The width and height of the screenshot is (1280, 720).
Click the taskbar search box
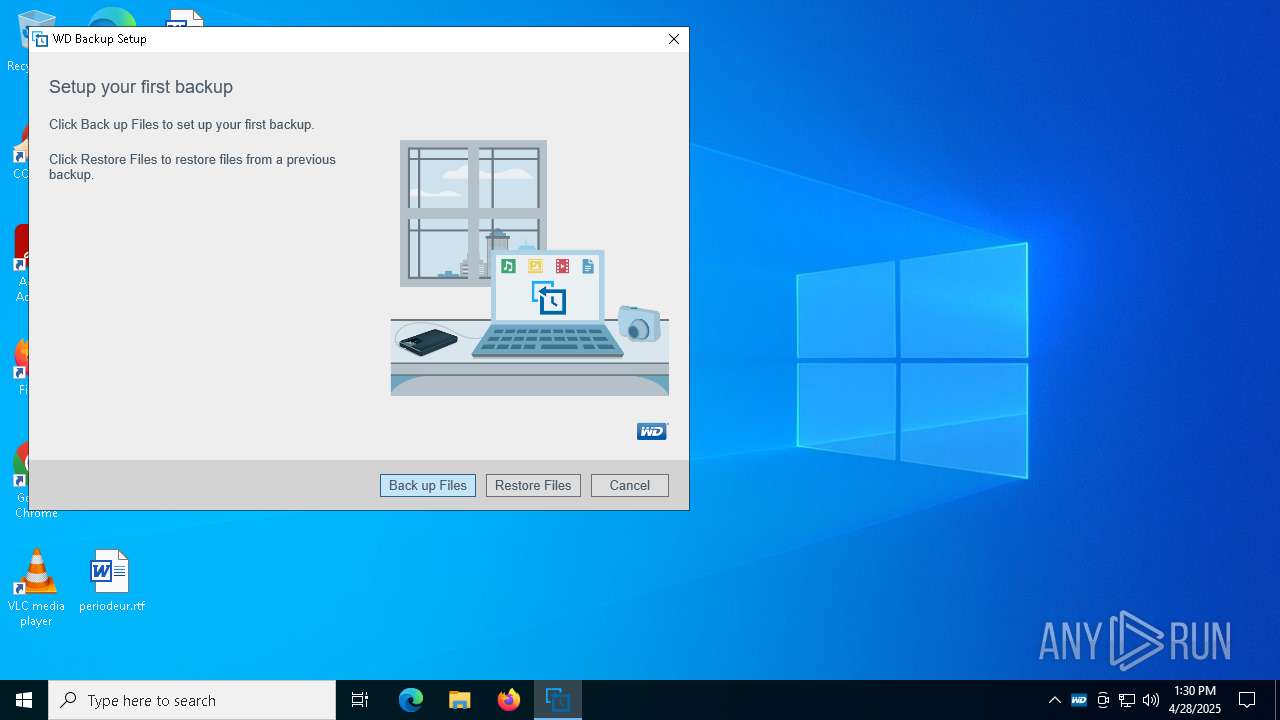click(192, 700)
